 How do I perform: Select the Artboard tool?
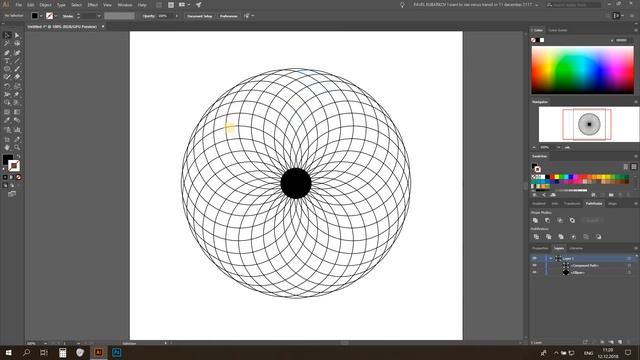click(x=7, y=139)
